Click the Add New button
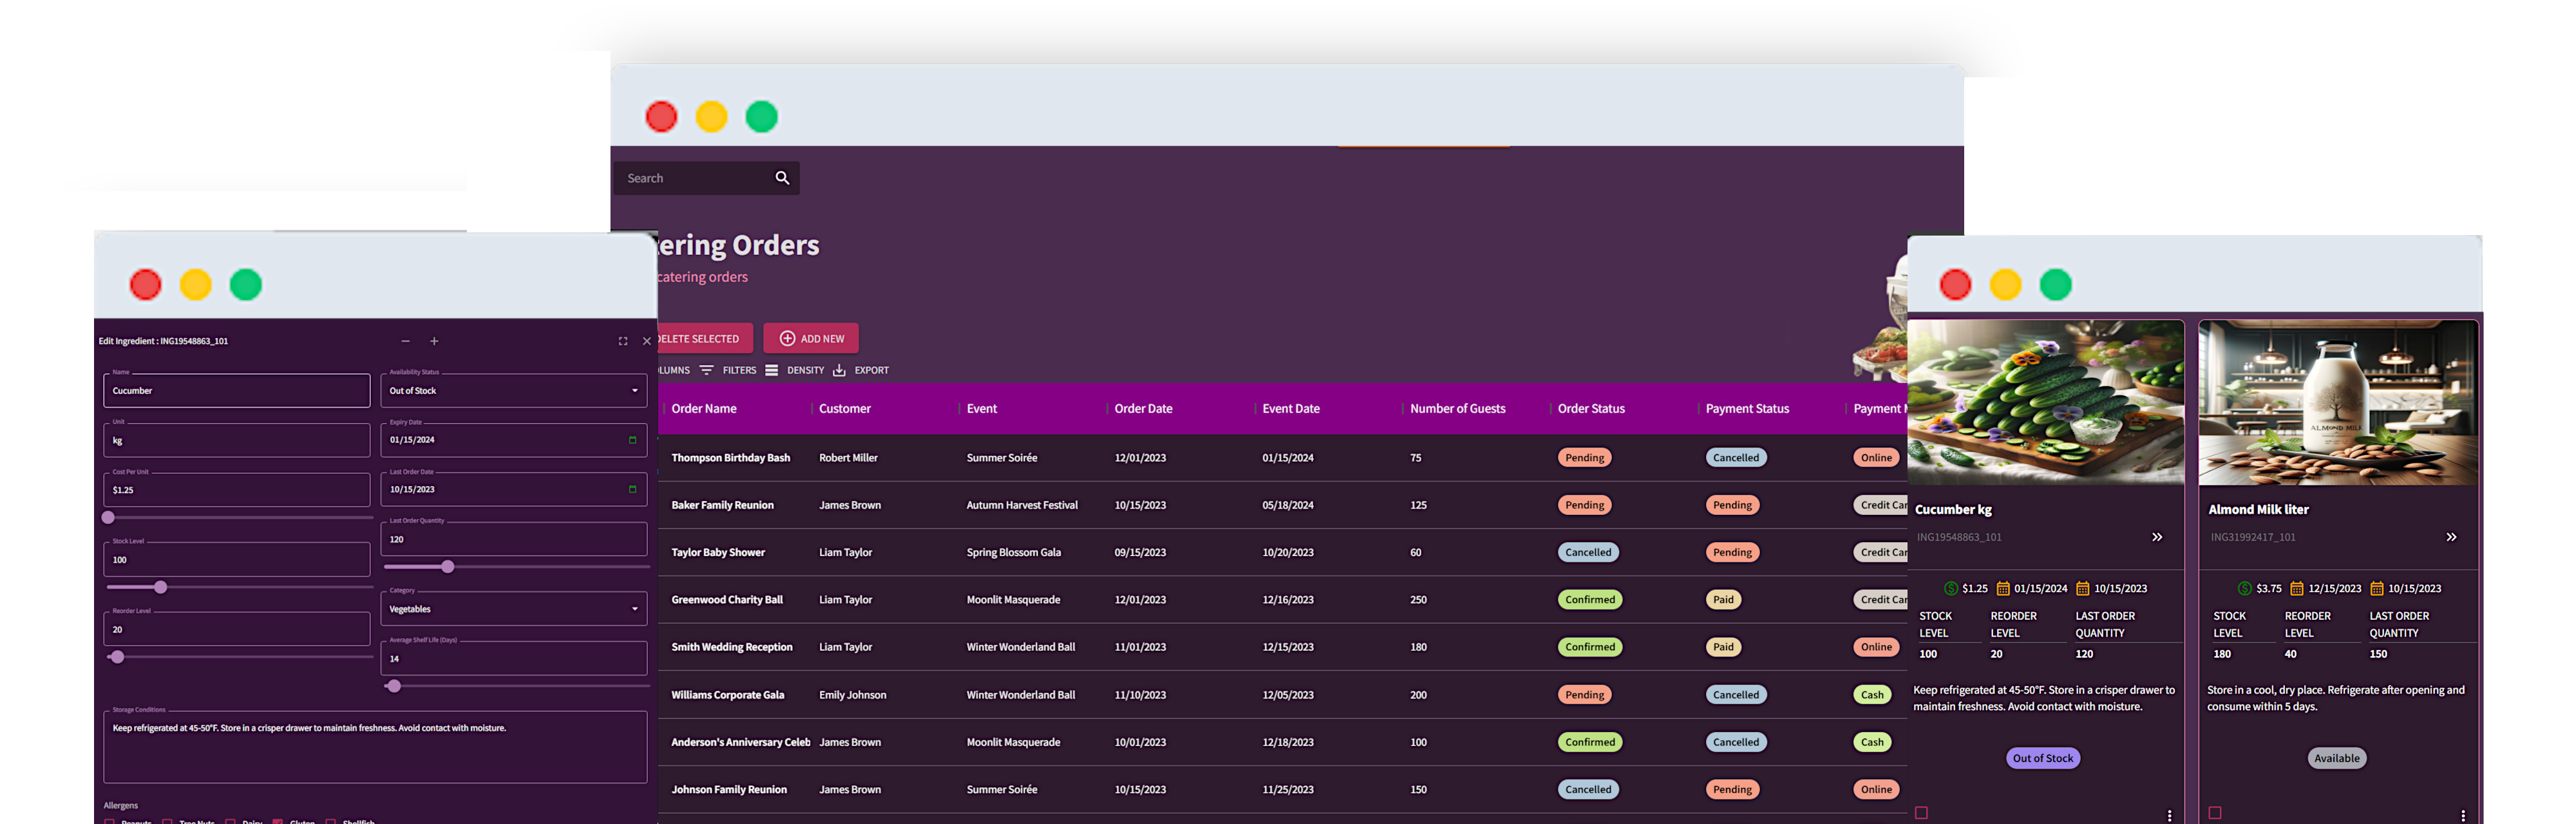Viewport: 2576px width, 824px height. click(811, 338)
